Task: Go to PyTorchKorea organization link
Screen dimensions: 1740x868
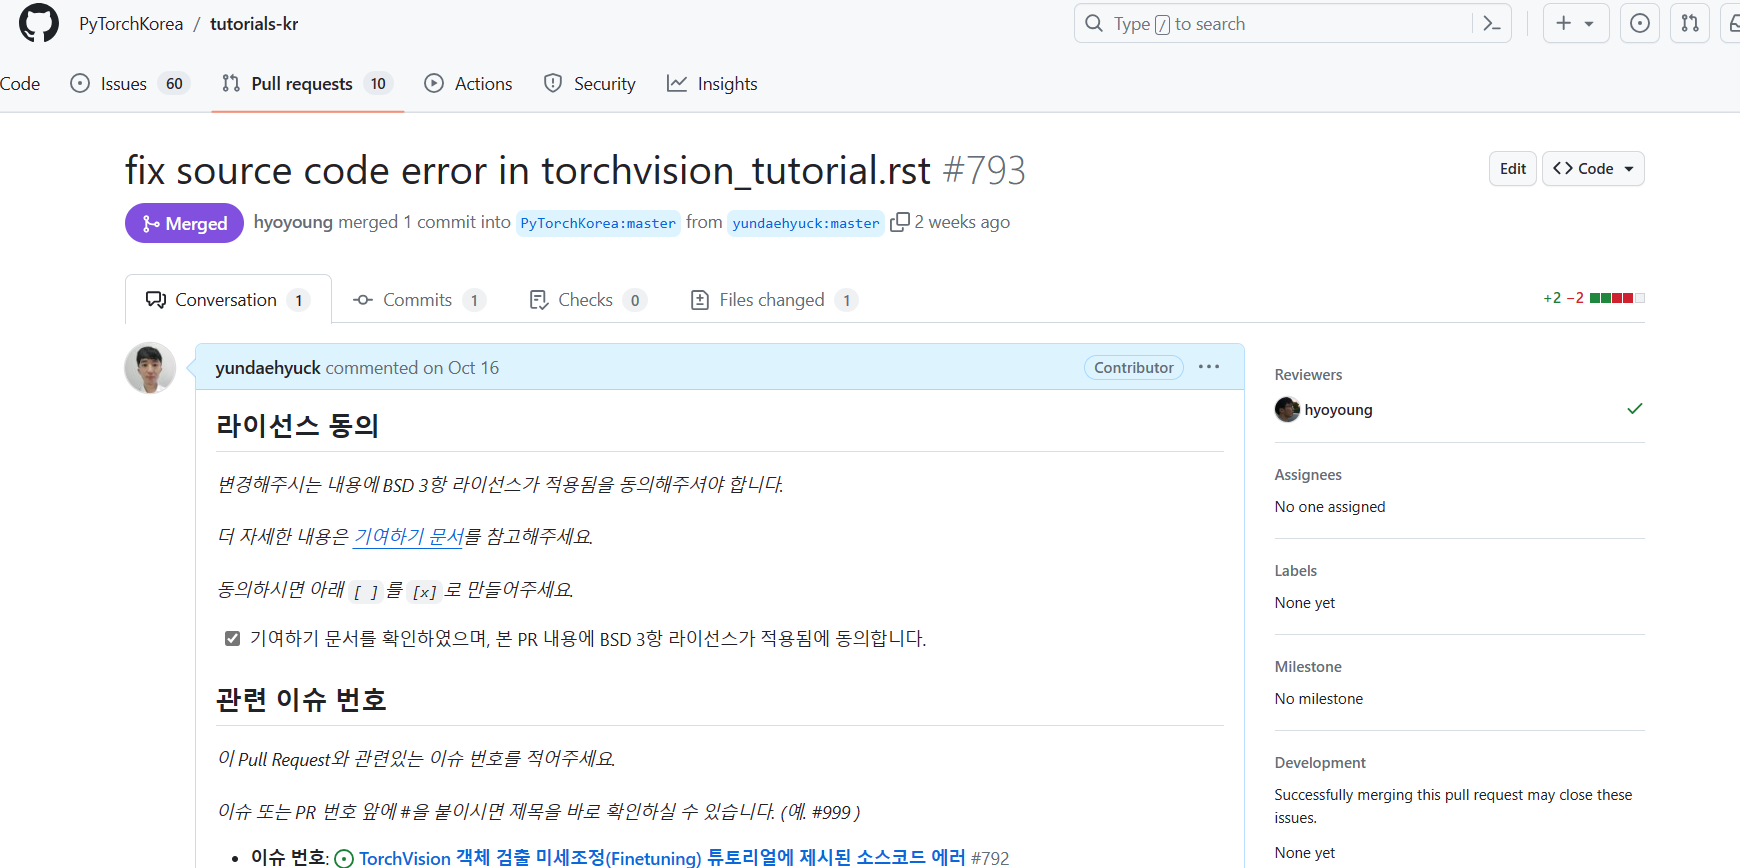Action: point(131,24)
